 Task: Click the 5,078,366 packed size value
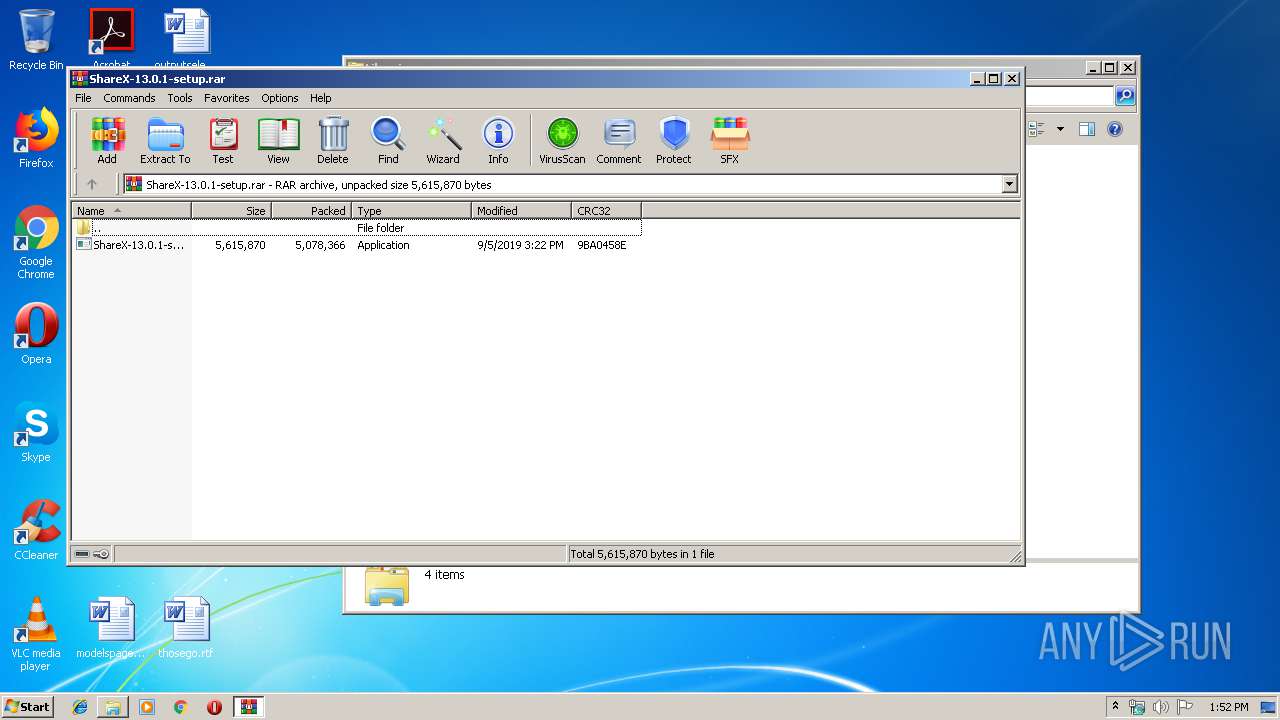[320, 245]
